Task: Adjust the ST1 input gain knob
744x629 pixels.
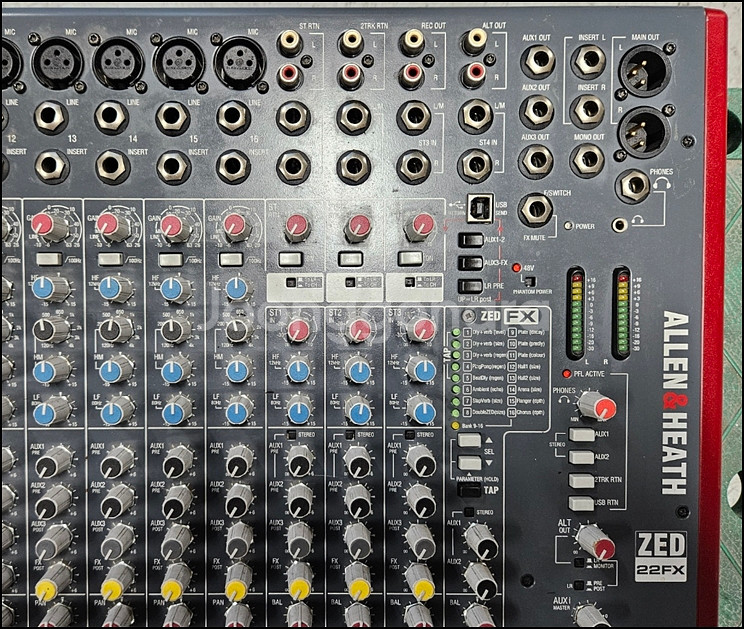Action: [298, 330]
